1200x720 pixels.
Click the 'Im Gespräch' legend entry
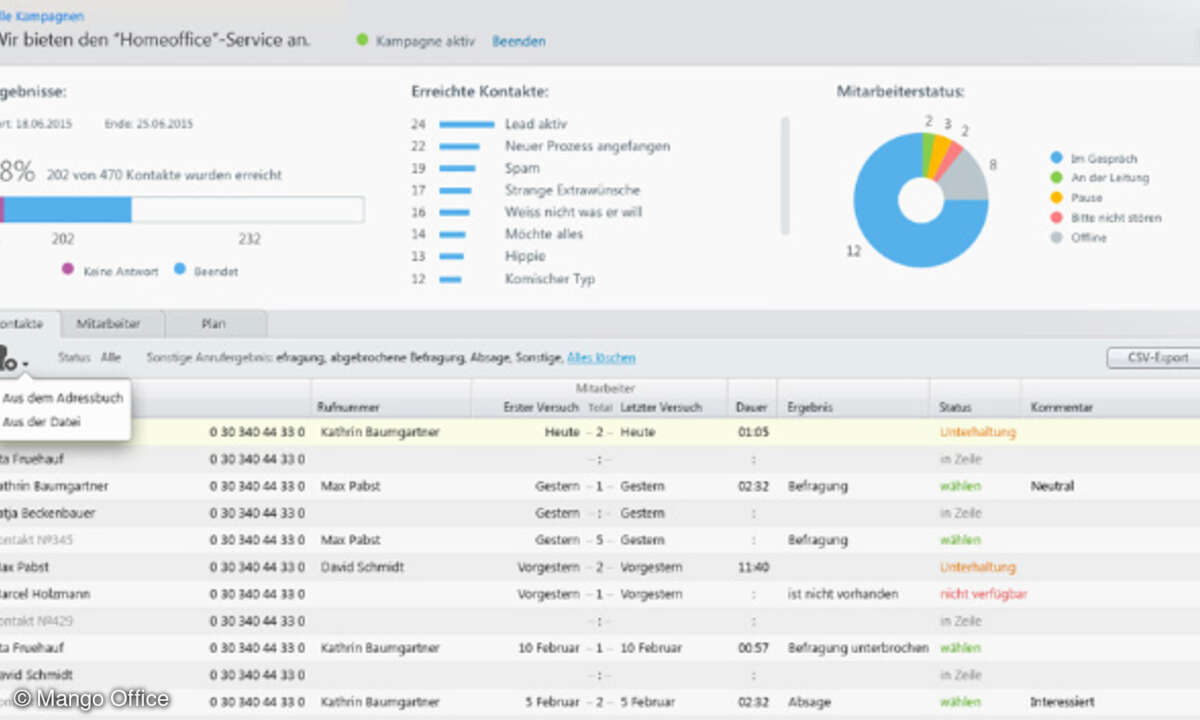[1093, 158]
